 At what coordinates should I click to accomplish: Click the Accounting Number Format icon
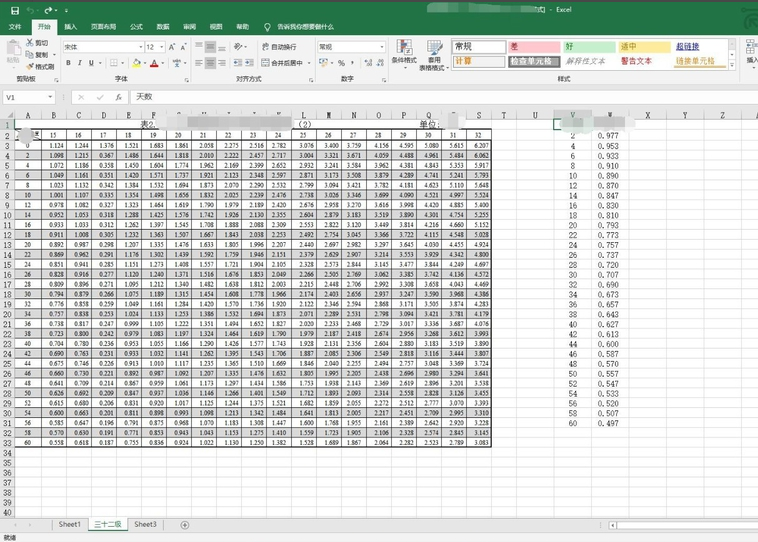pos(323,63)
